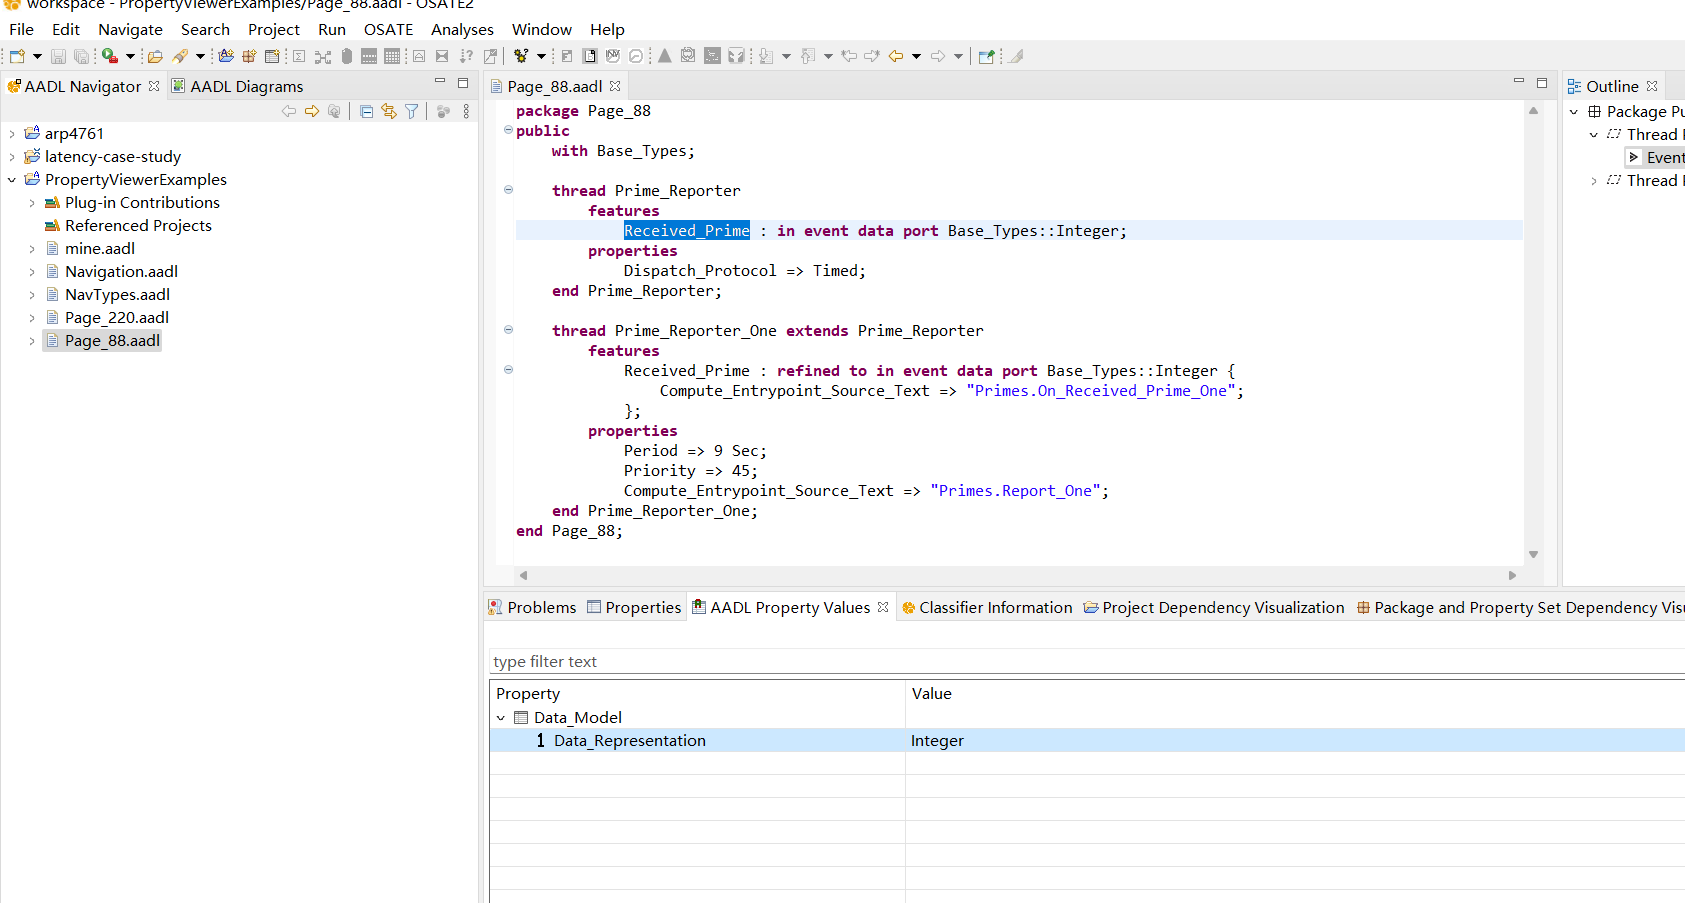Open the OSATE menu
The height and width of the screenshot is (903, 1685).
coord(388,29)
